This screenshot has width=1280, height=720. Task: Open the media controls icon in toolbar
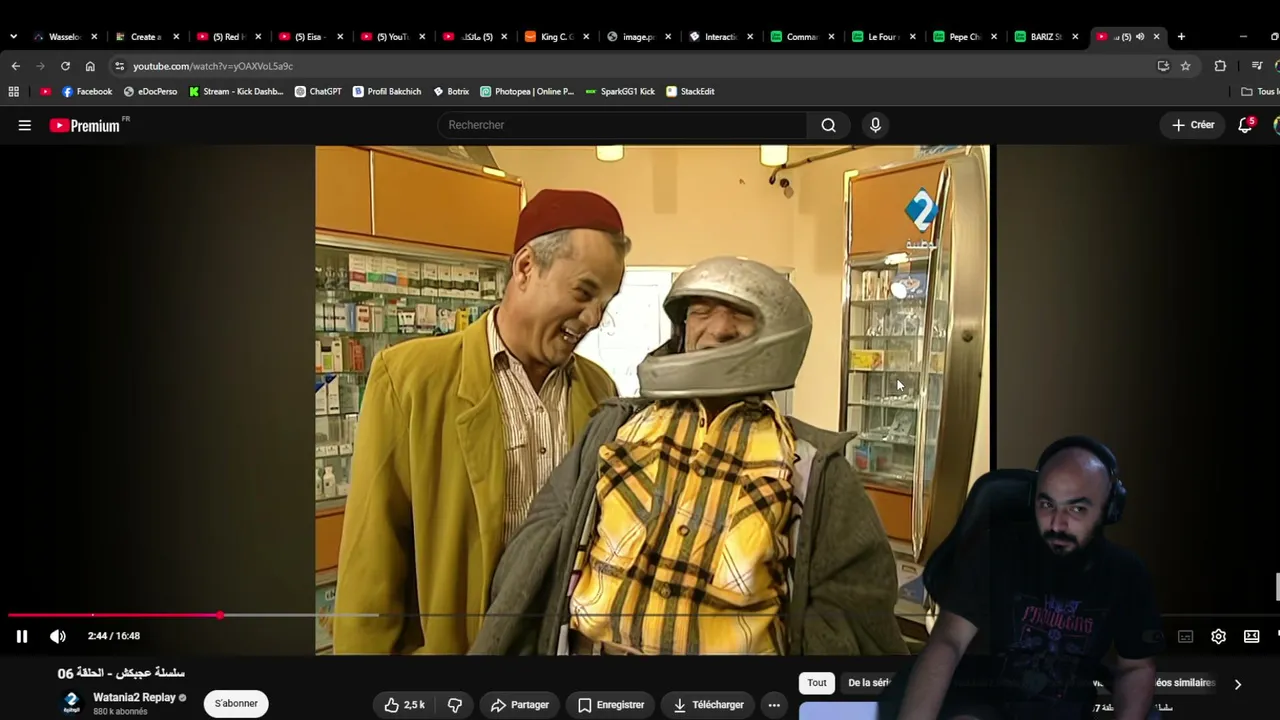1257,66
